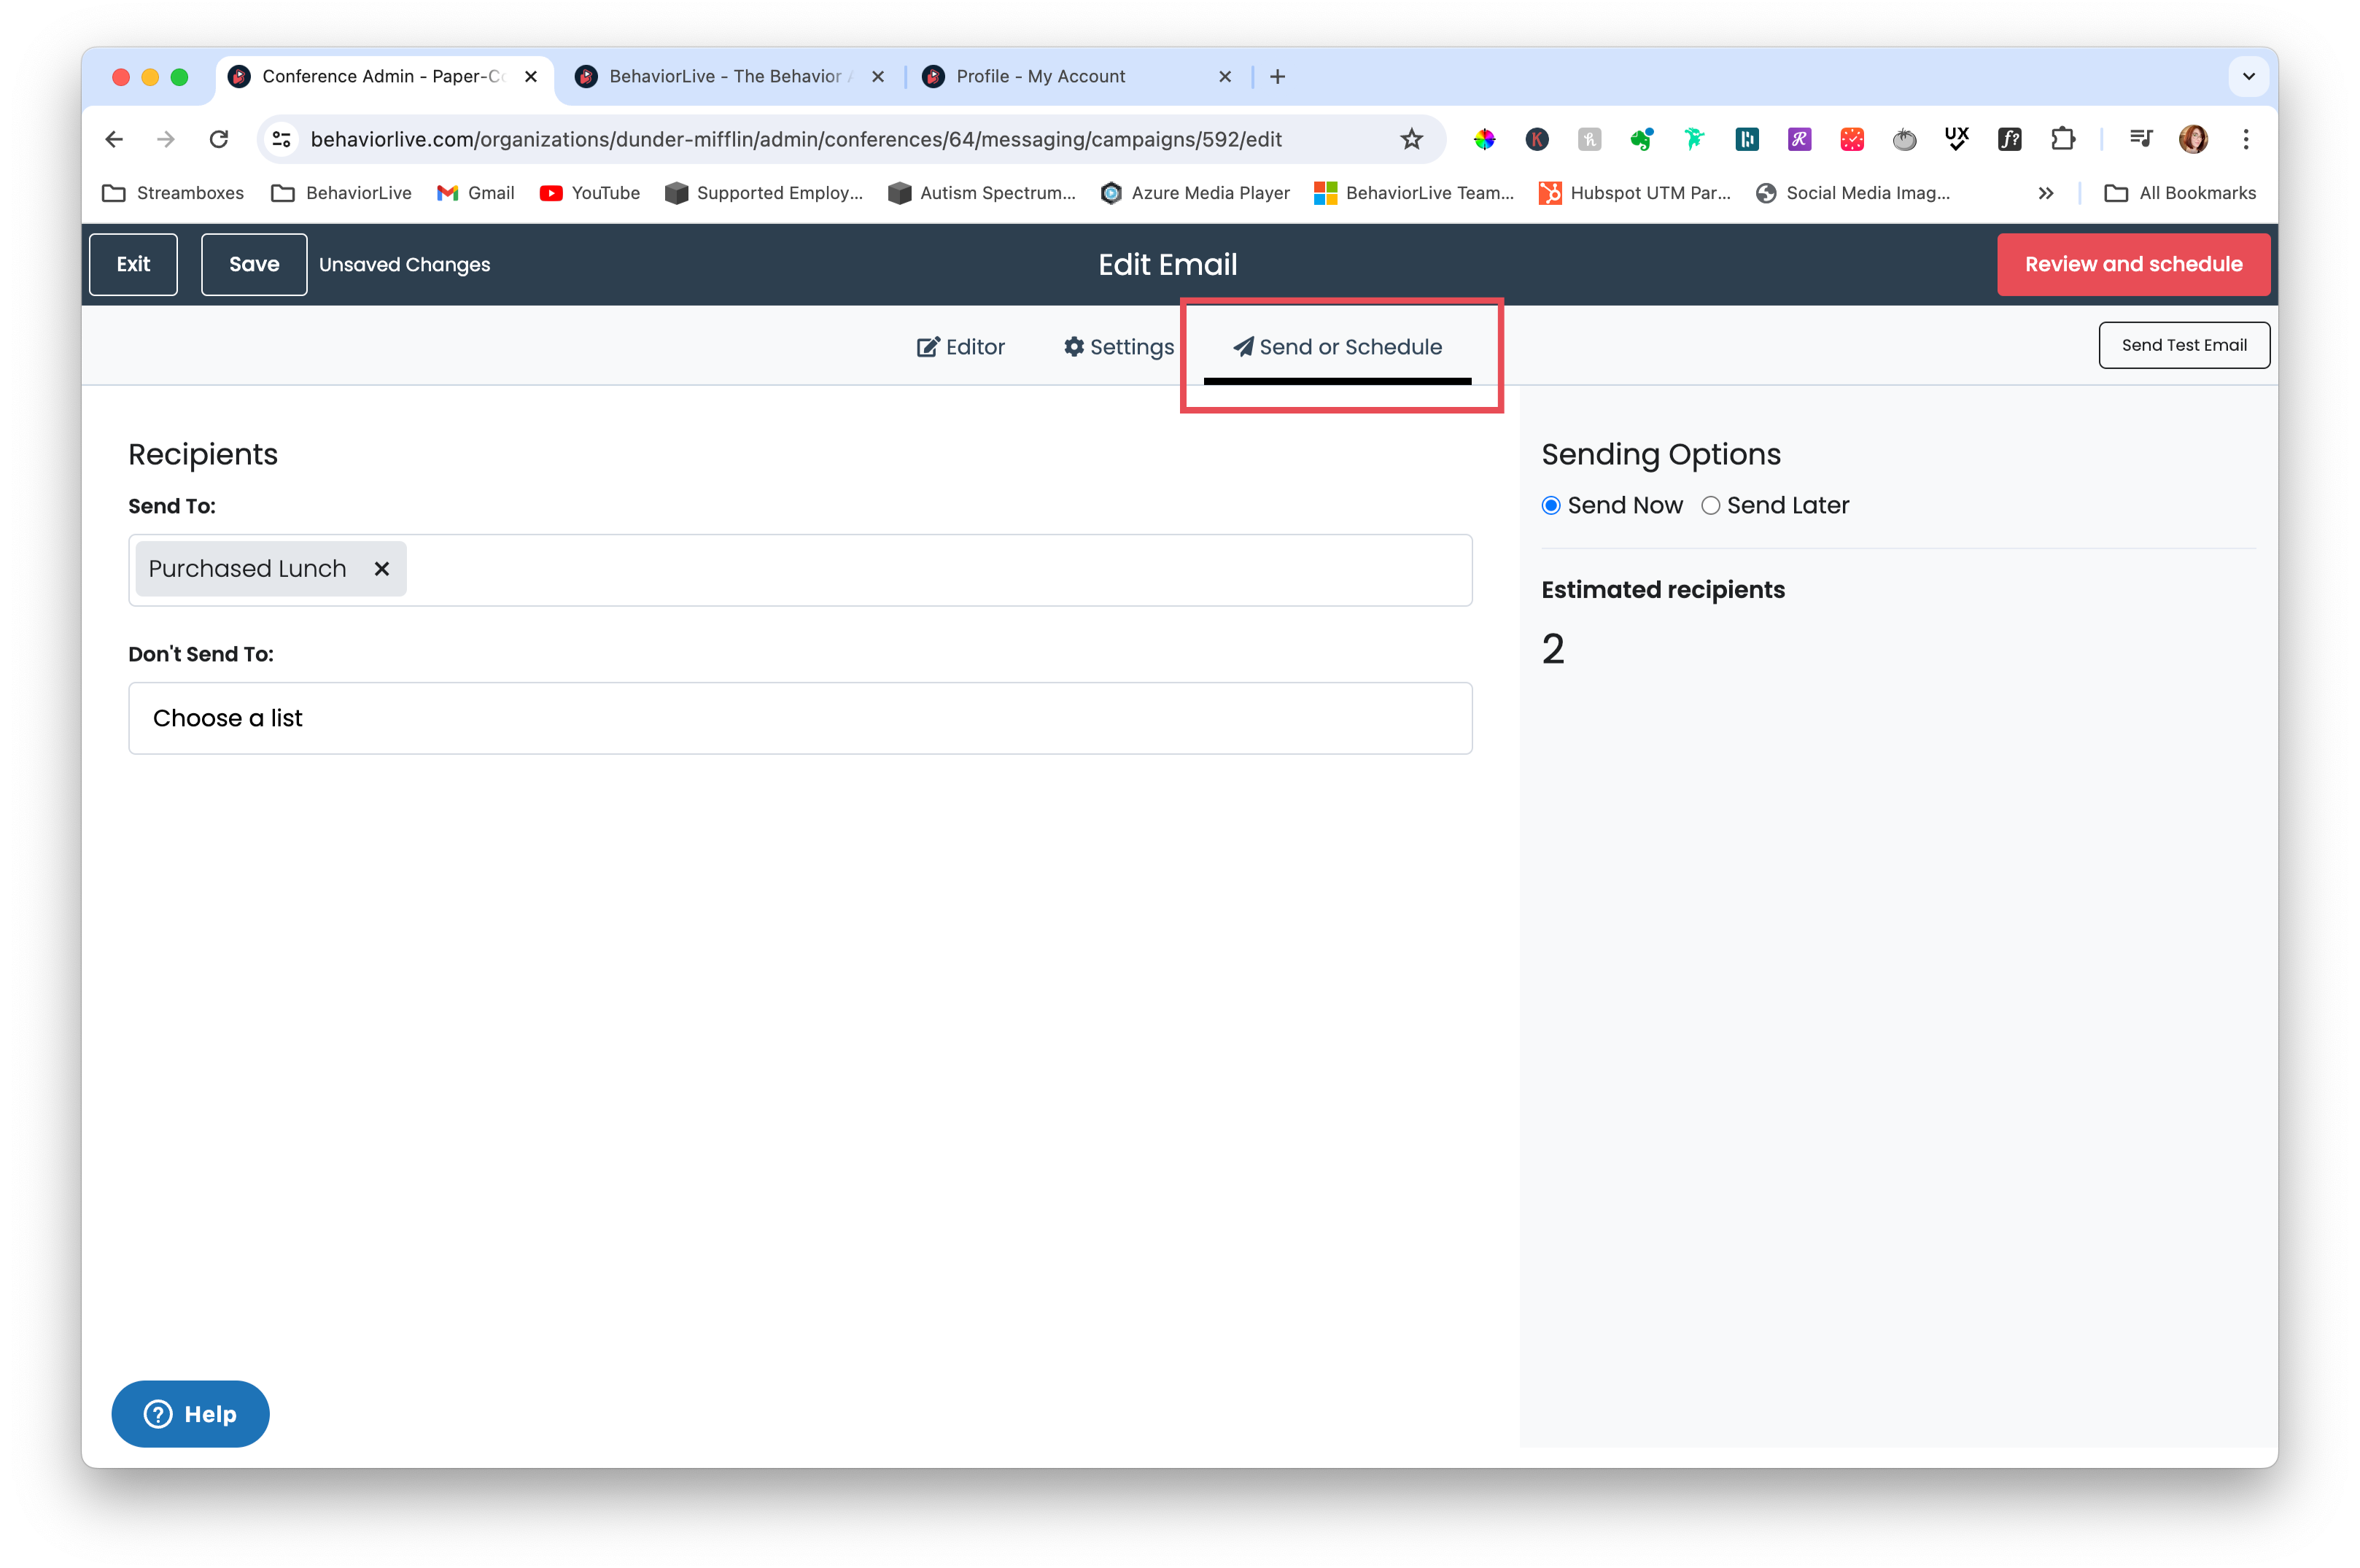Click the address bar URL
This screenshot has height=1568, width=2360.
(796, 139)
